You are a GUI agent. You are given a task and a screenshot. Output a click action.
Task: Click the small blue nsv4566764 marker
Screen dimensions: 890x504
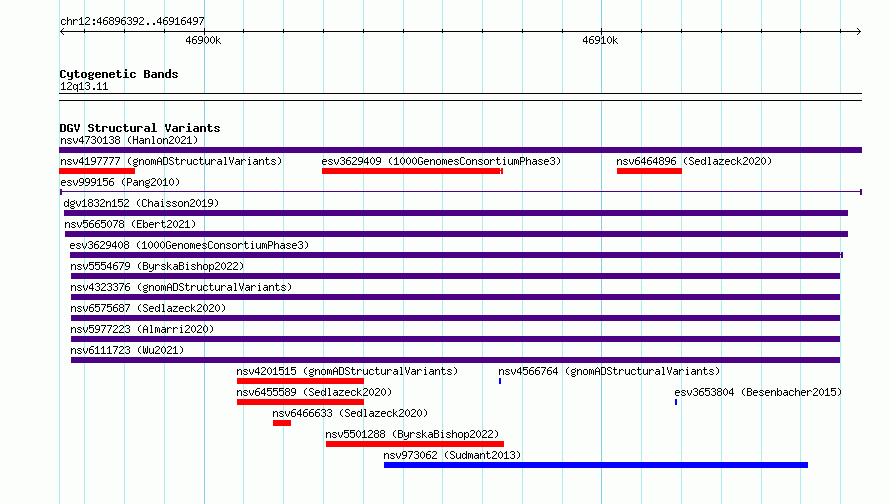coord(500,381)
